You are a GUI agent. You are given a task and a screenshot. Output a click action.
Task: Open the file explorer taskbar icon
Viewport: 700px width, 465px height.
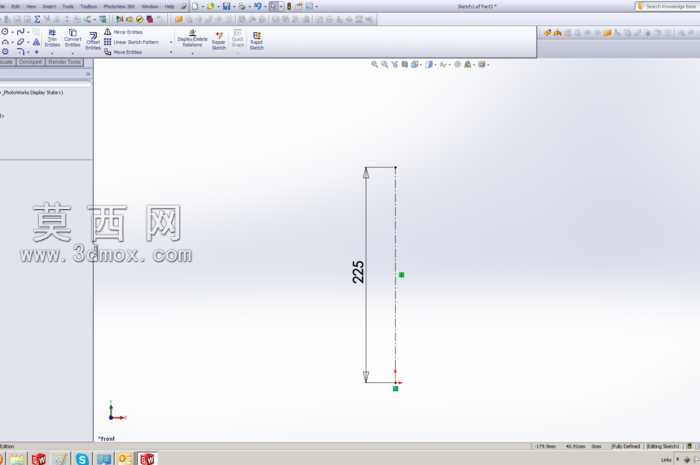pyautogui.click(x=17, y=459)
